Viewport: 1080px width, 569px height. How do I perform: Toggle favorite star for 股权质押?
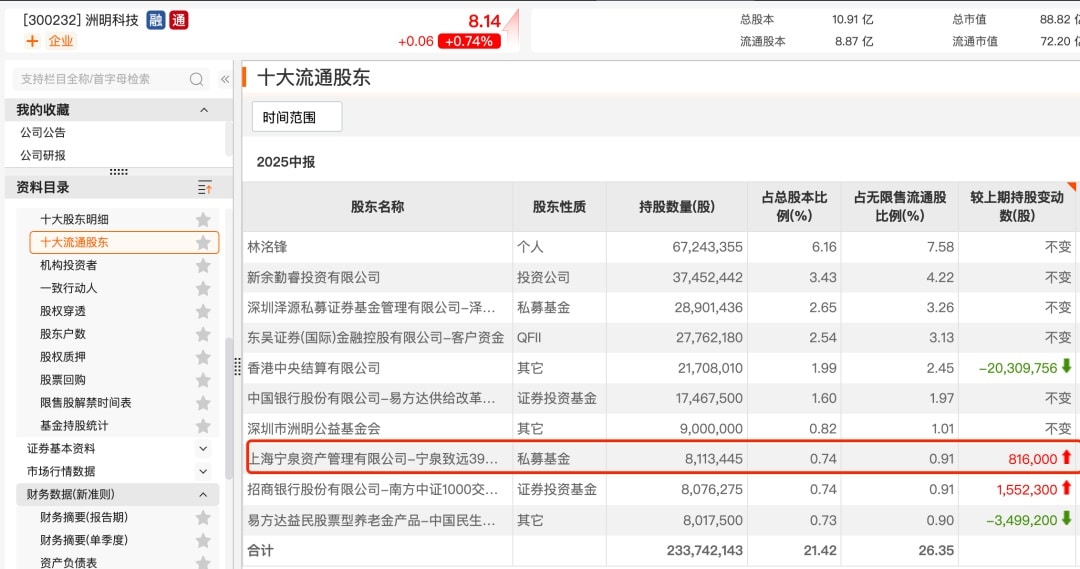[203, 357]
